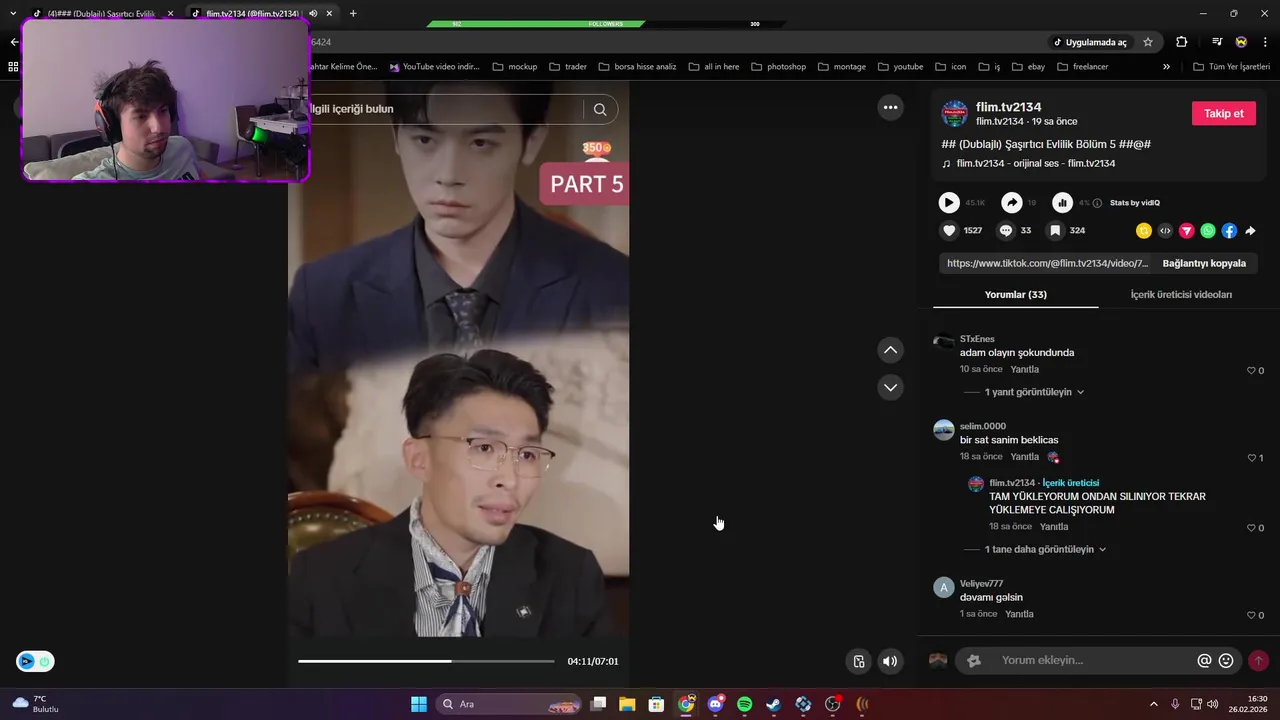Open 'freelancer' bookmarks folder
This screenshot has width=1280, height=720.
1083,67
